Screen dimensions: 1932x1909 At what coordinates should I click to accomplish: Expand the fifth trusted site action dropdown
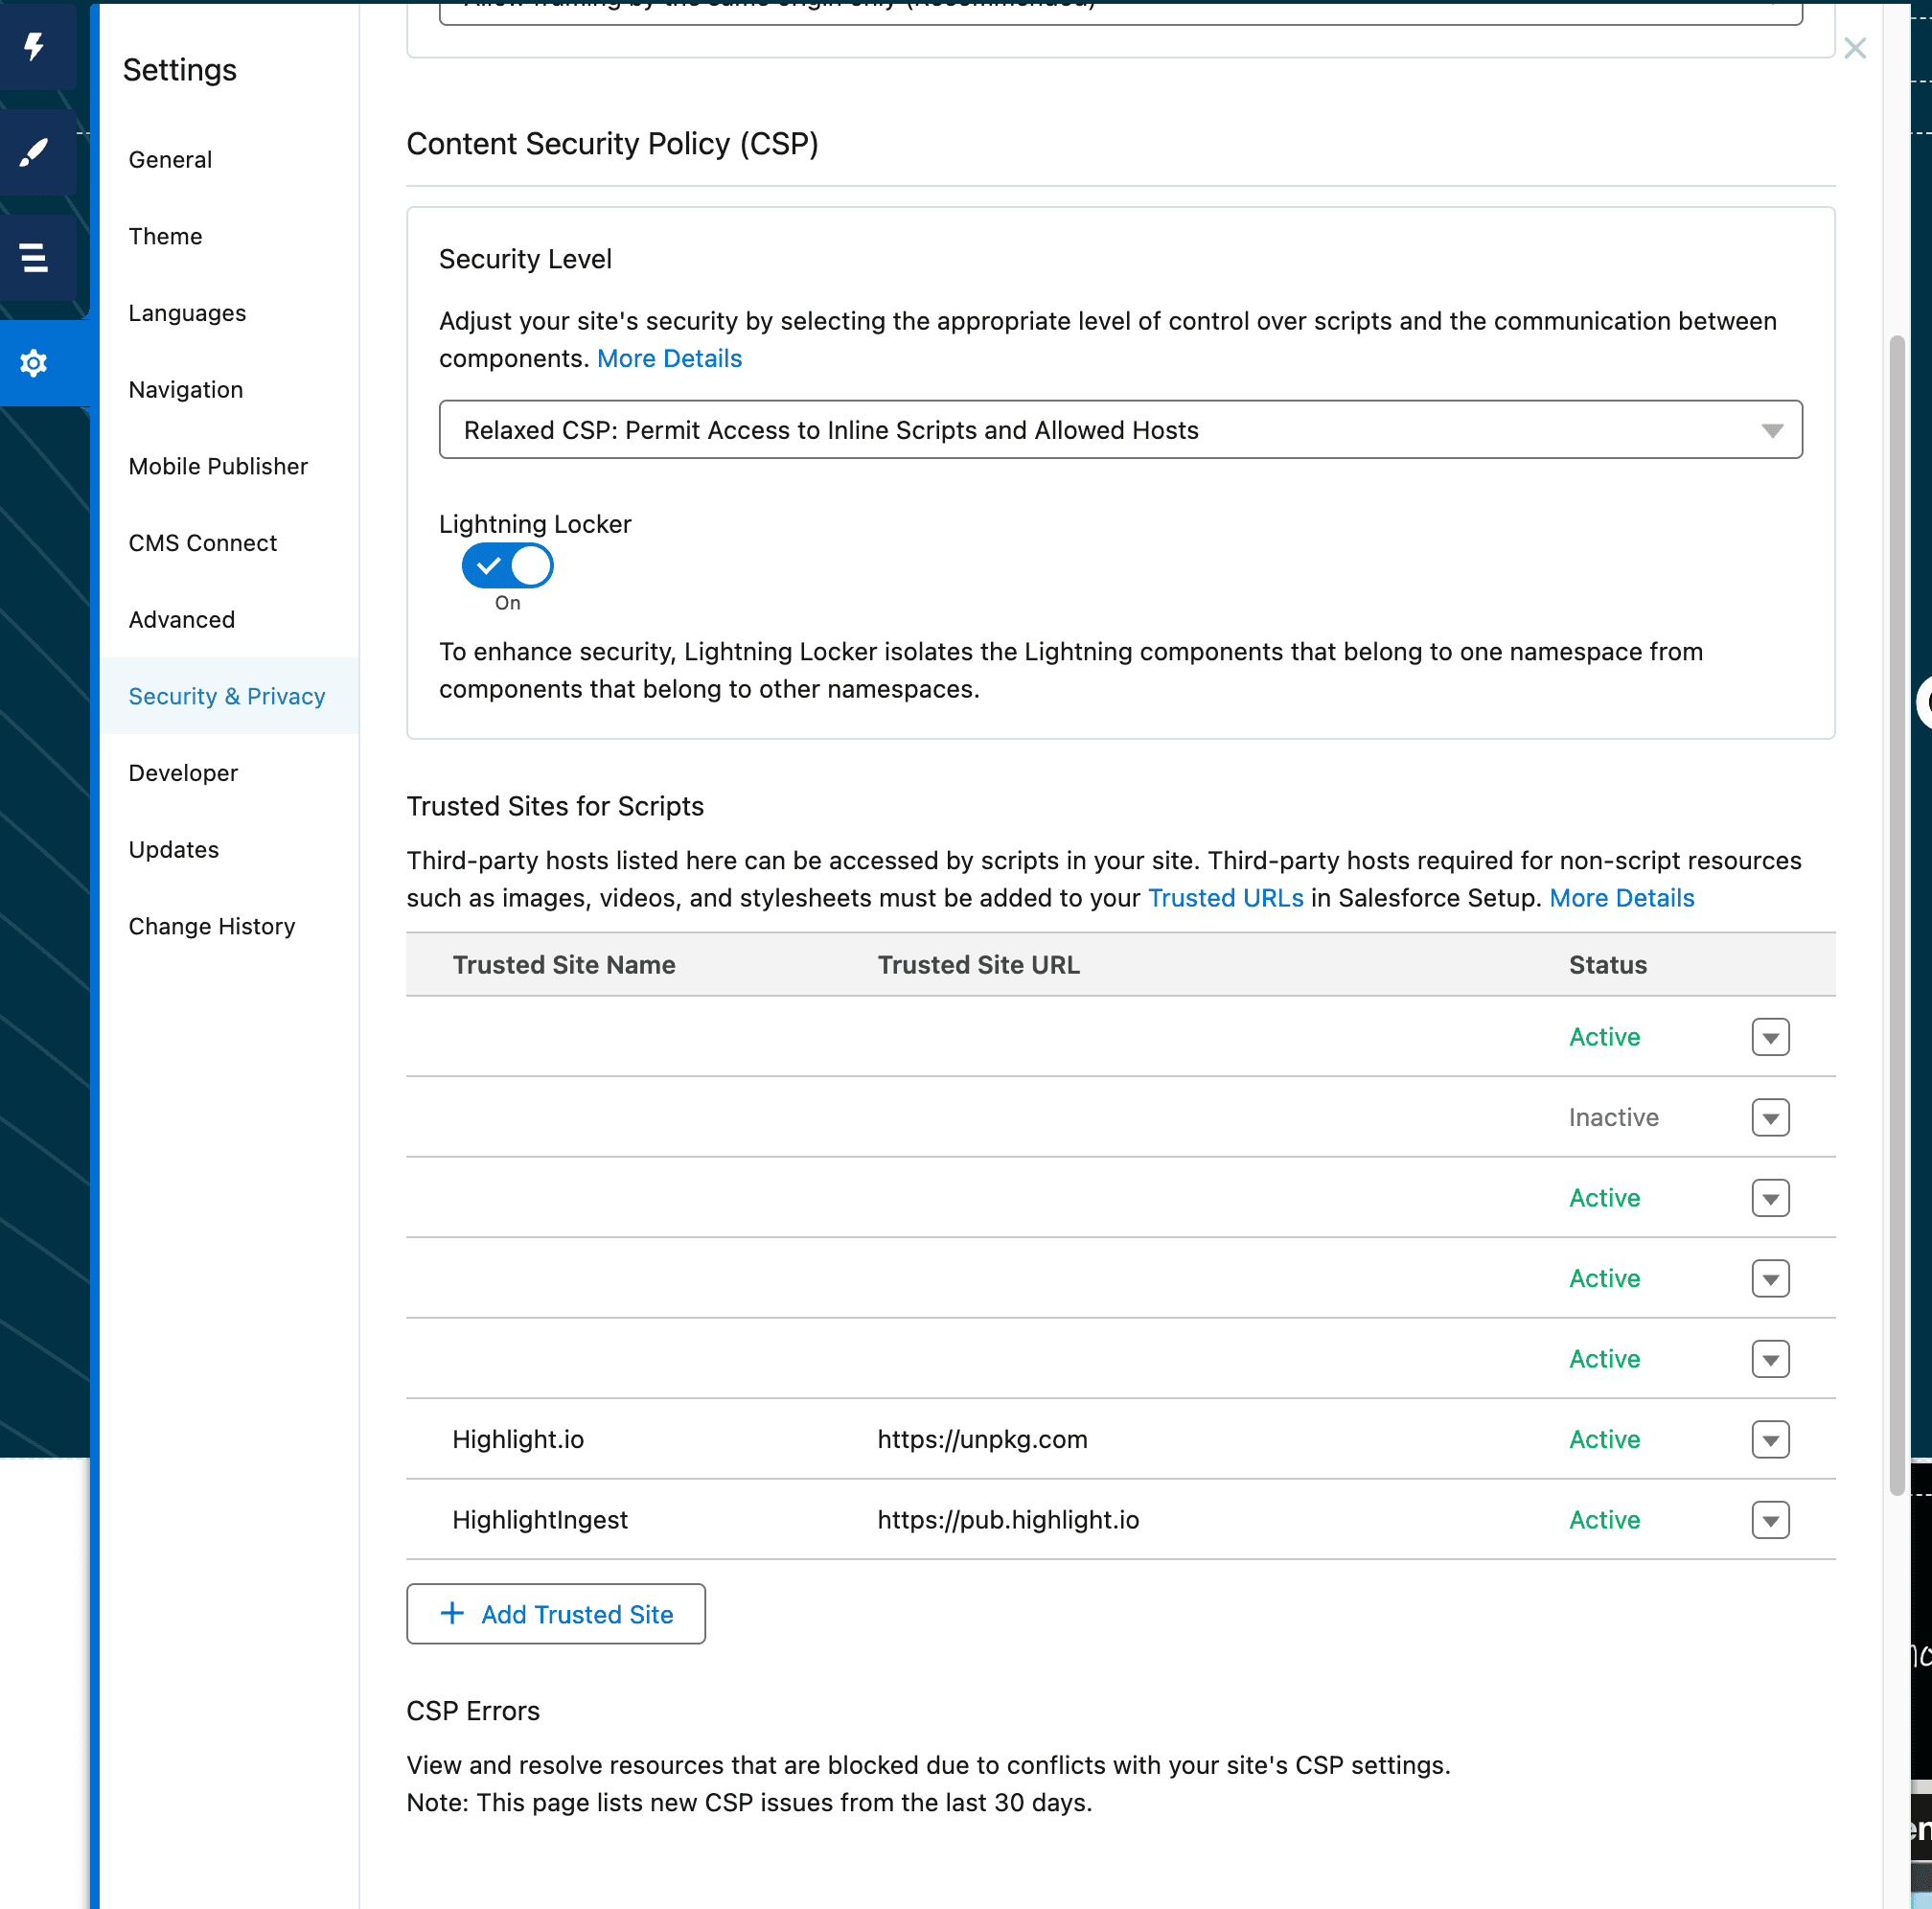pyautogui.click(x=1771, y=1360)
